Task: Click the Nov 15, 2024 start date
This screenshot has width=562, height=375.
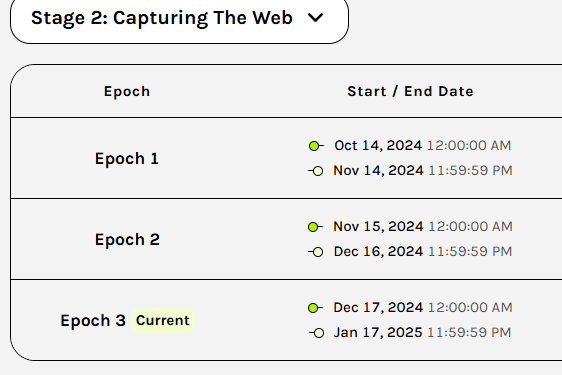Action: 378,227
